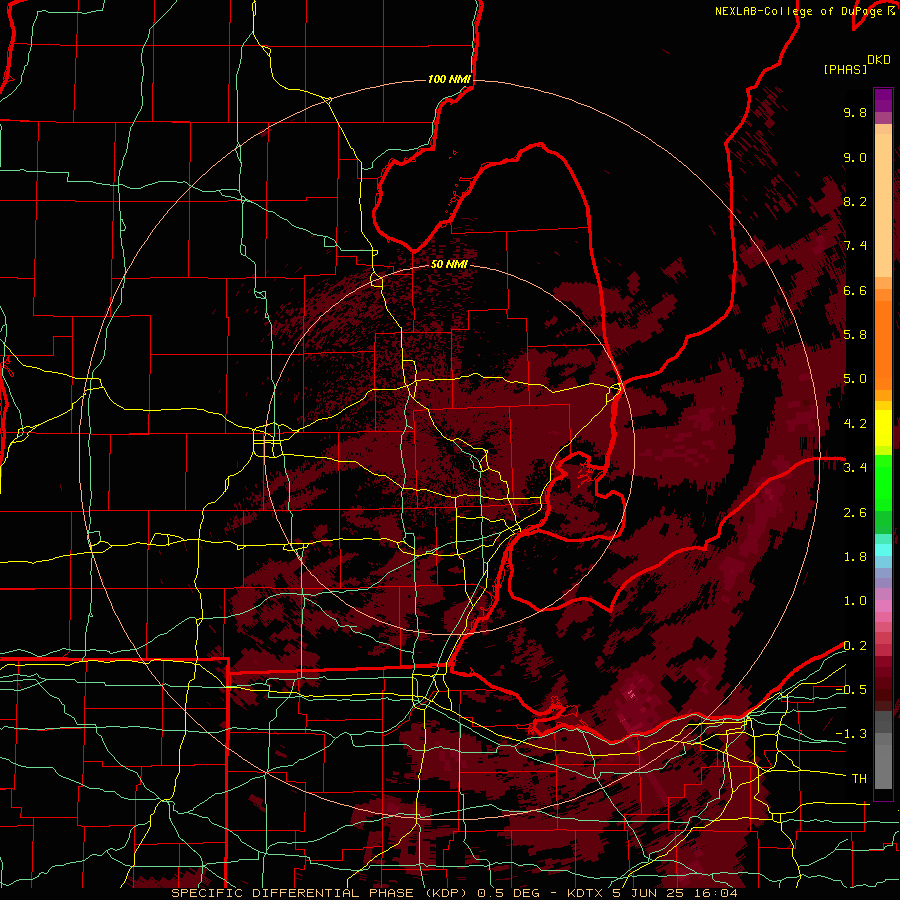Pick the pink band of the color bar

pos(883,606)
